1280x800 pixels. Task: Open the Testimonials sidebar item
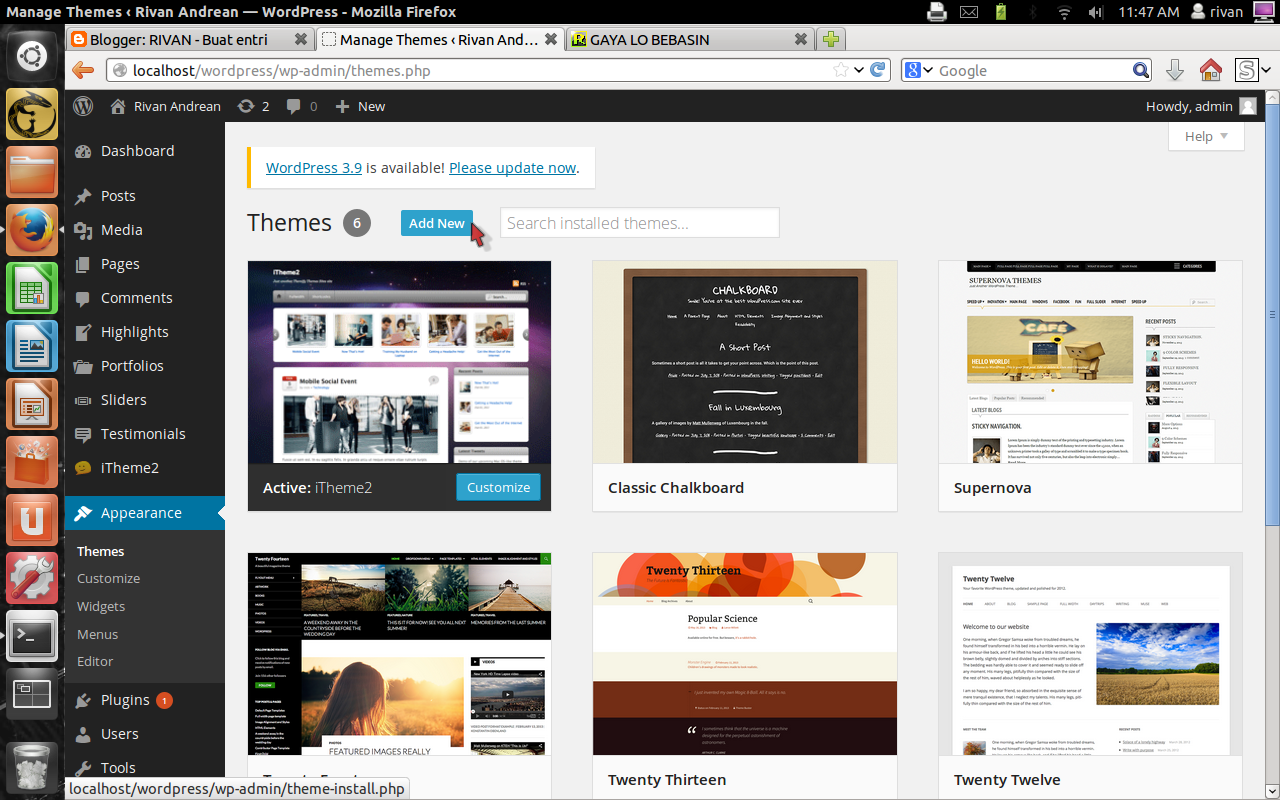point(145,434)
